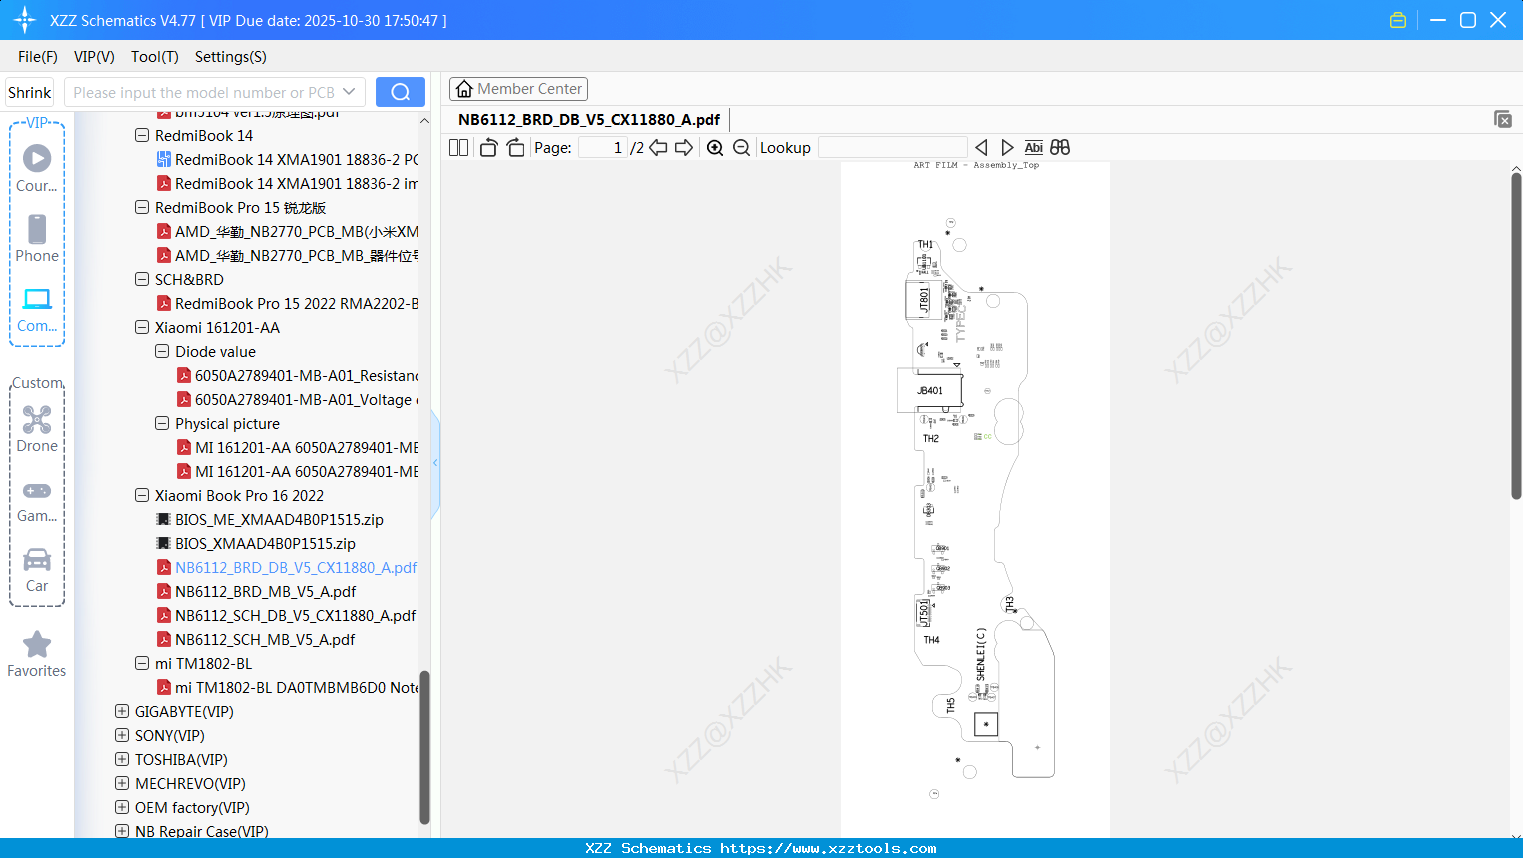Image resolution: width=1523 pixels, height=858 pixels.
Task: Expand the TOSHIBA(VIP) node
Action: [122, 759]
